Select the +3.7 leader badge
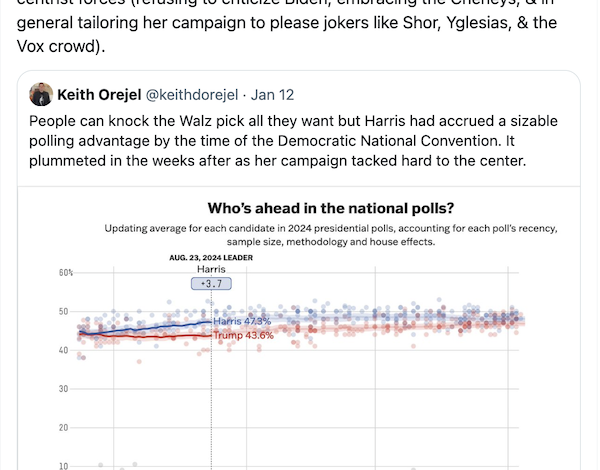Viewport: 600px width, 470px height. (x=211, y=284)
